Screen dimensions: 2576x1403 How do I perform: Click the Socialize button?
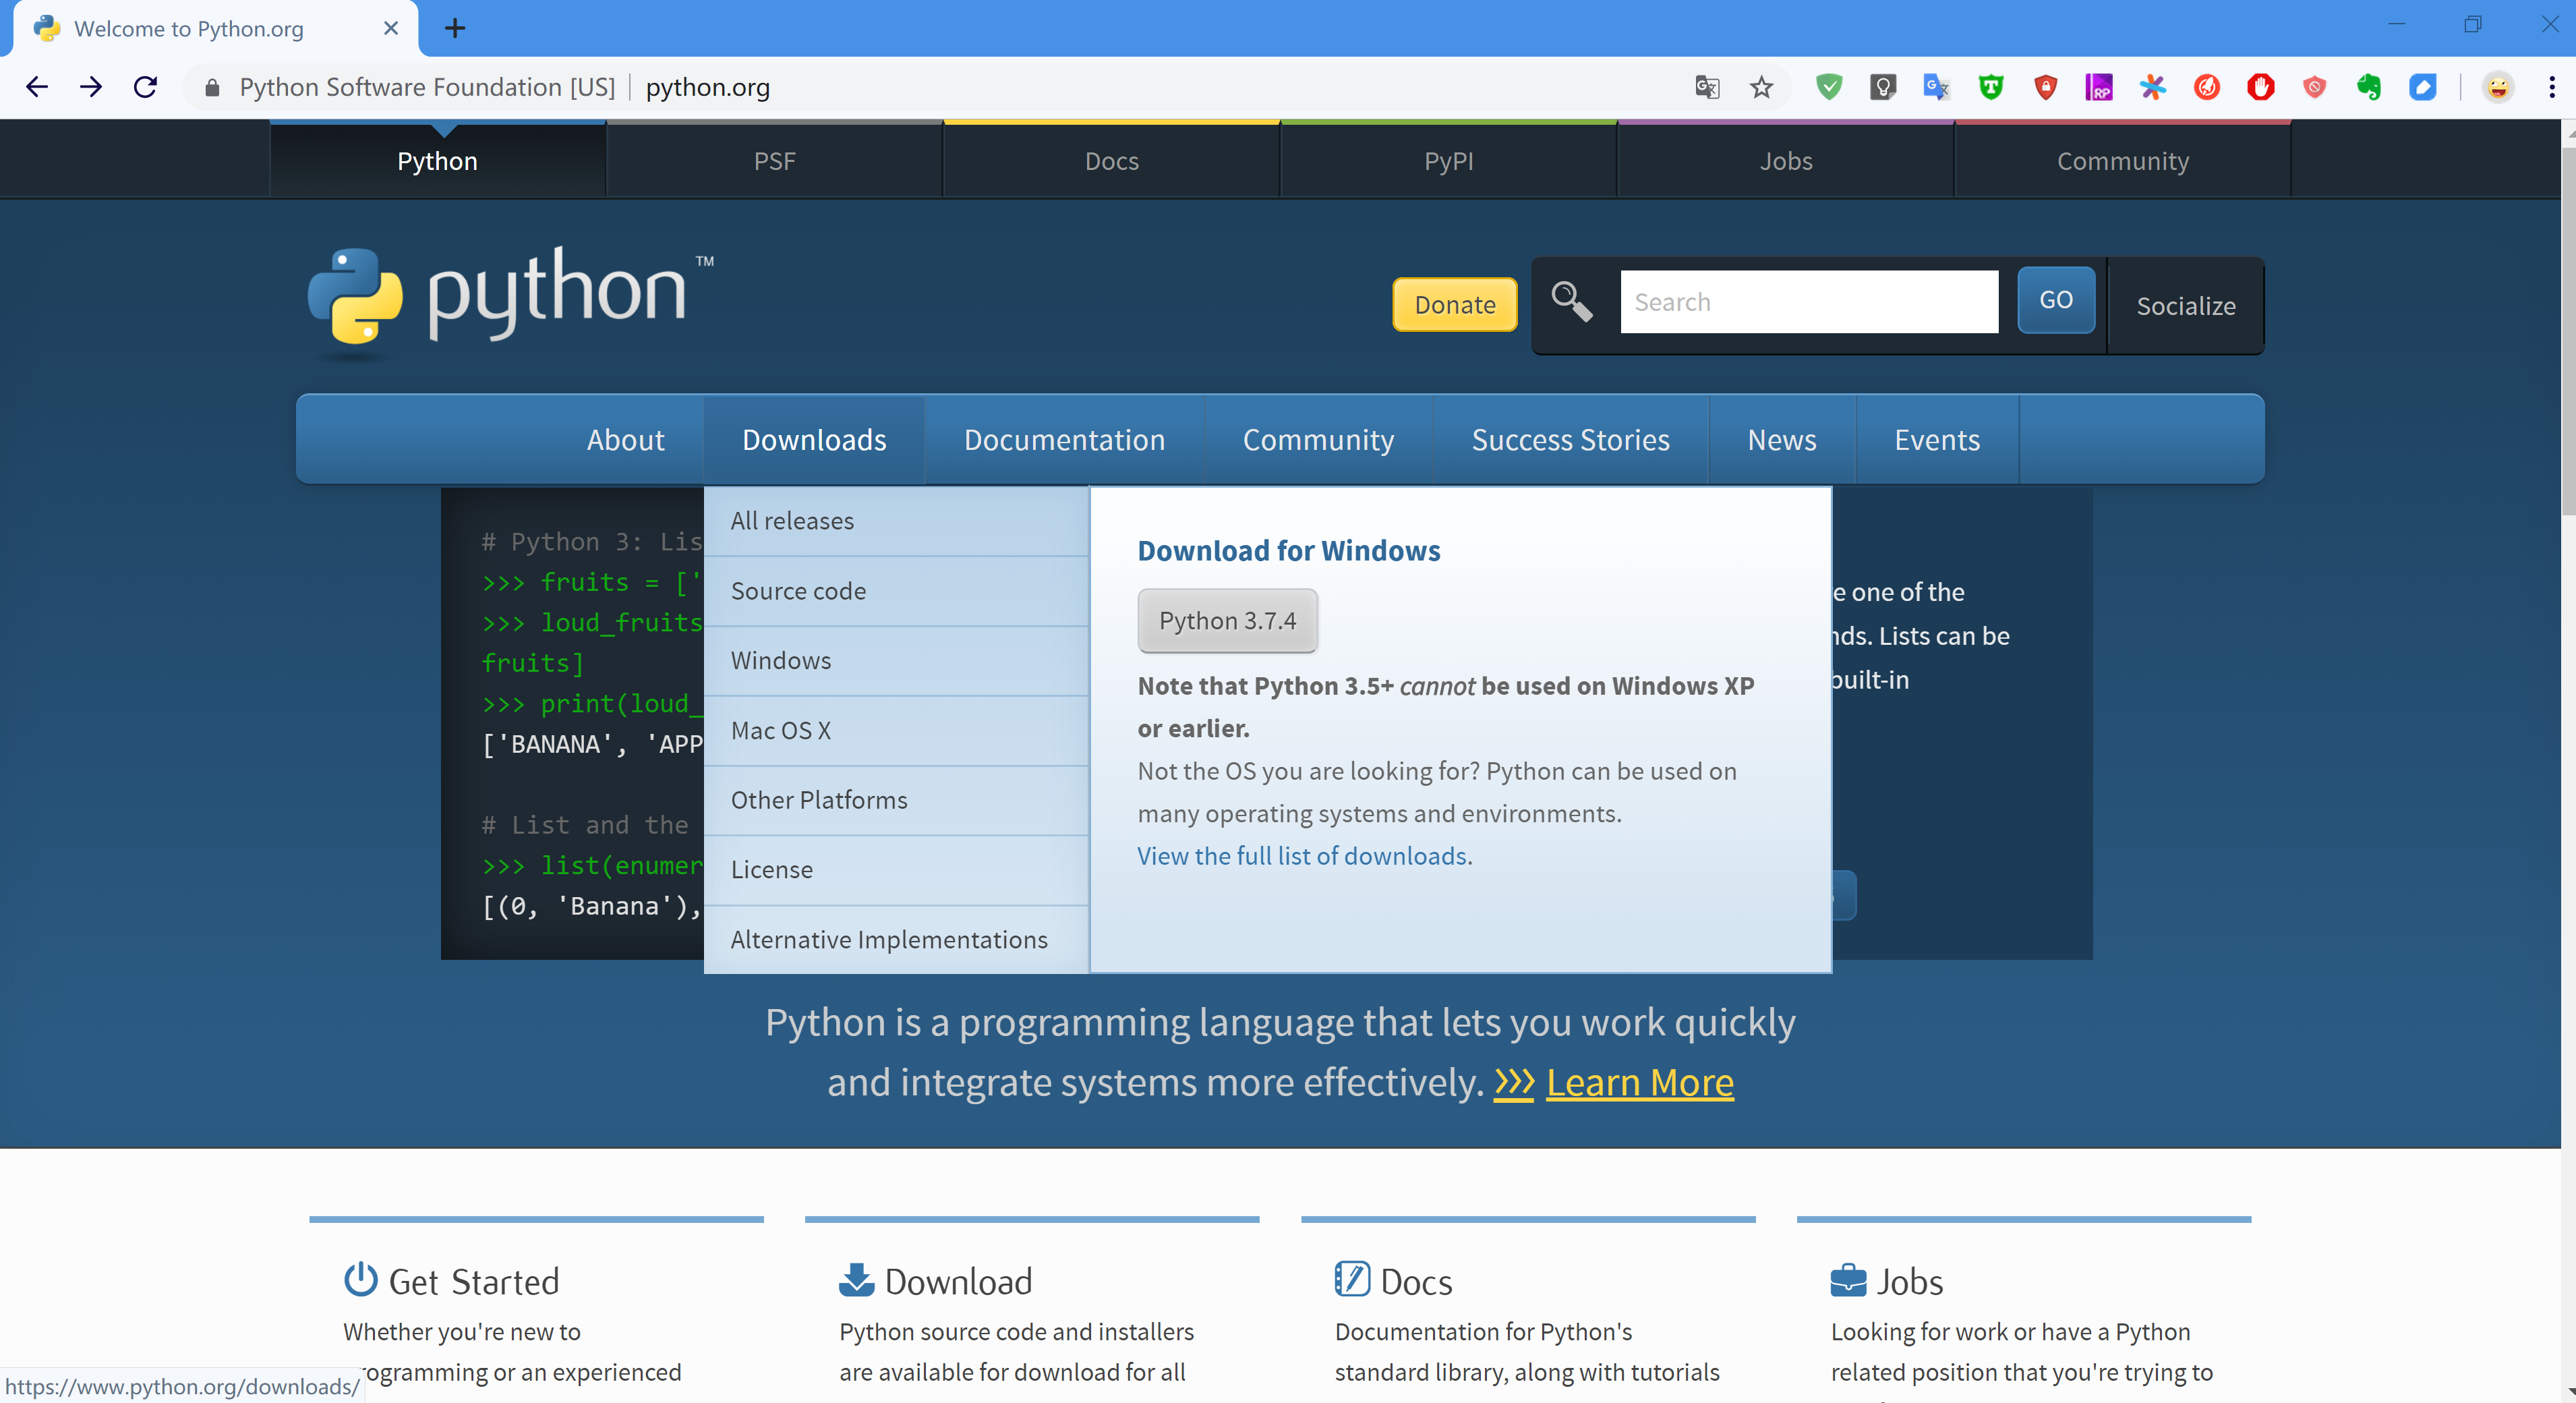click(x=2186, y=304)
